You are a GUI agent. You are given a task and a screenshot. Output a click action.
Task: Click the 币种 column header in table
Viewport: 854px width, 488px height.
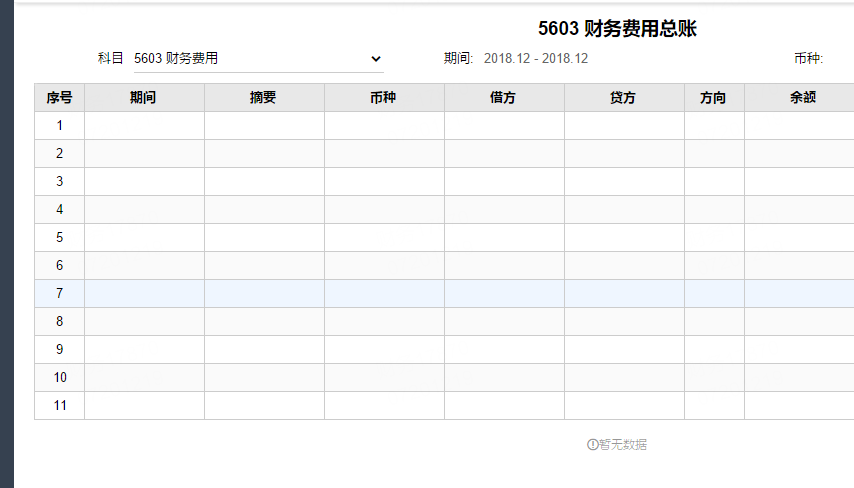coord(384,97)
